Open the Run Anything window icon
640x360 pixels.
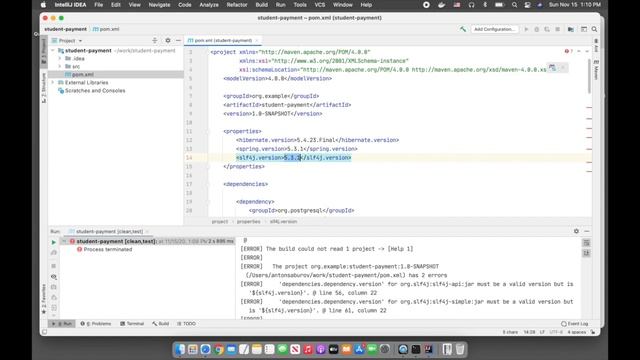tap(584, 29)
